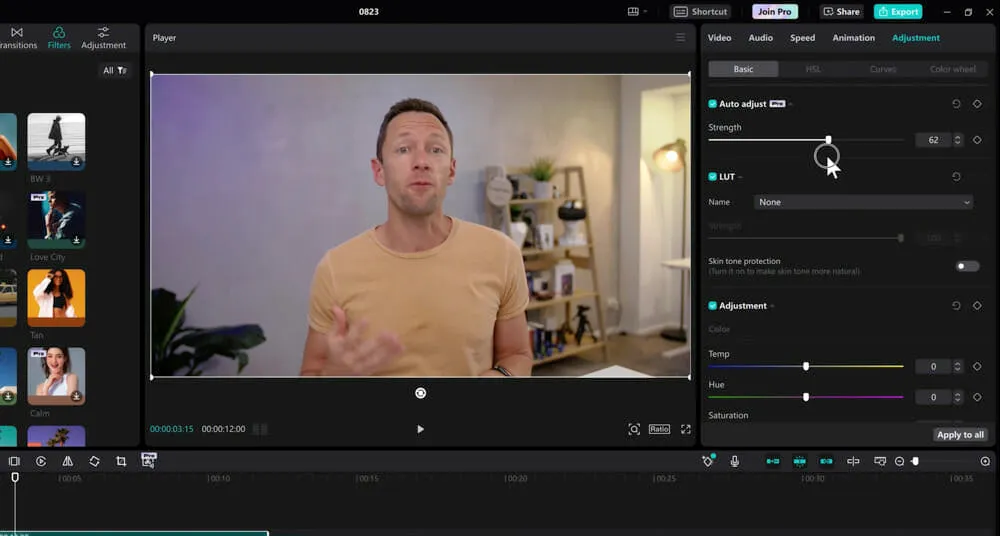1000x536 pixels.
Task: Click the Apply to all button
Action: point(961,435)
